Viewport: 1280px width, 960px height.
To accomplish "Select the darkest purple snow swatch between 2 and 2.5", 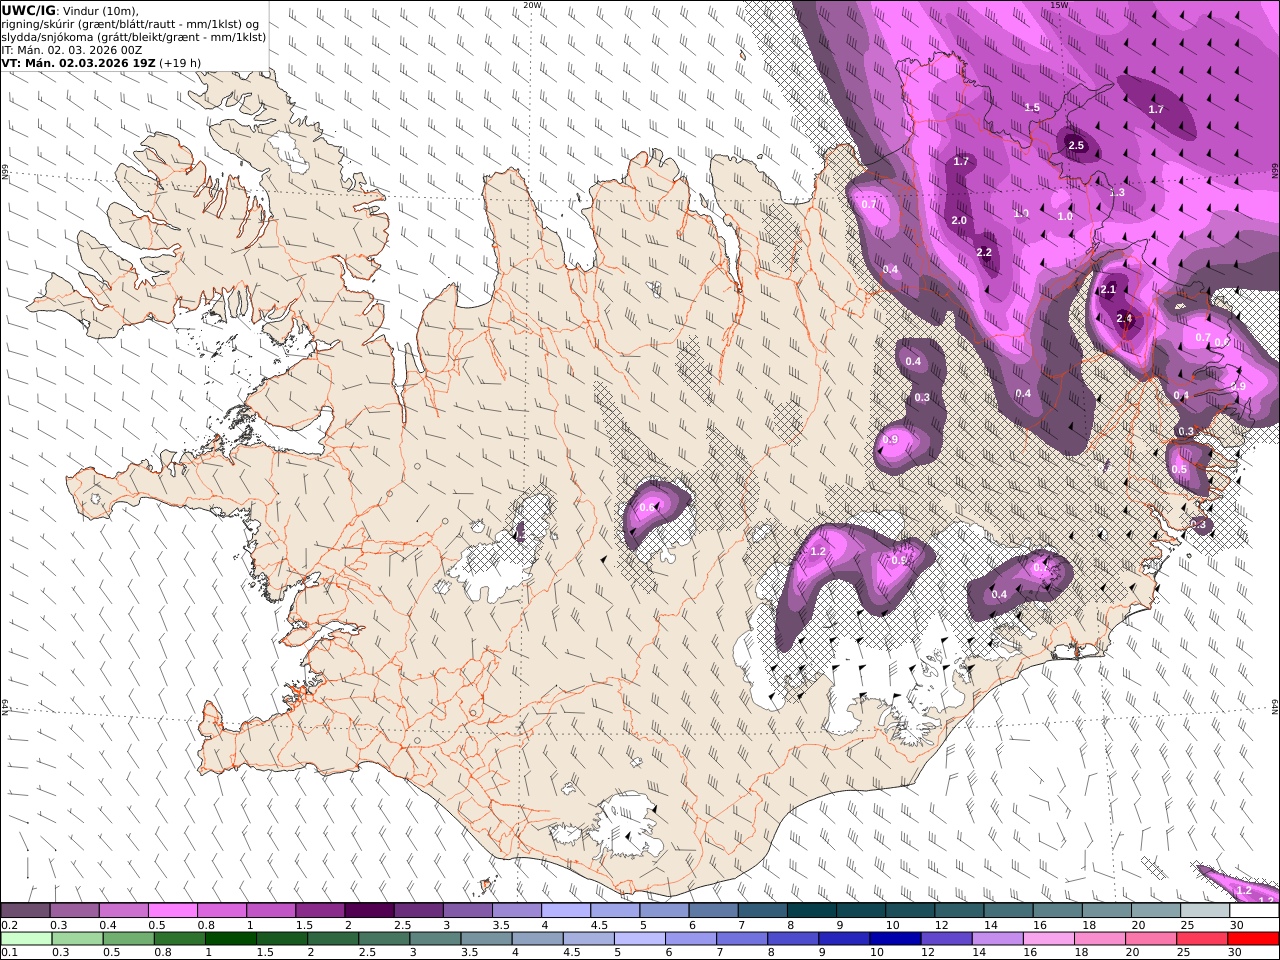I will click(368, 910).
